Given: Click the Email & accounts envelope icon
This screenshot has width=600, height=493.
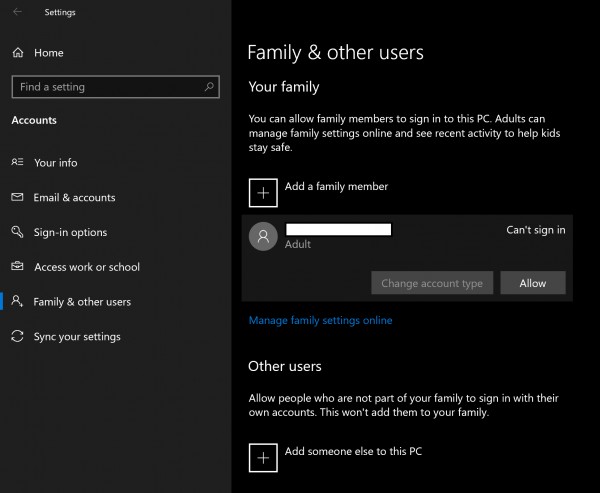Looking at the screenshot, I should (x=17, y=197).
